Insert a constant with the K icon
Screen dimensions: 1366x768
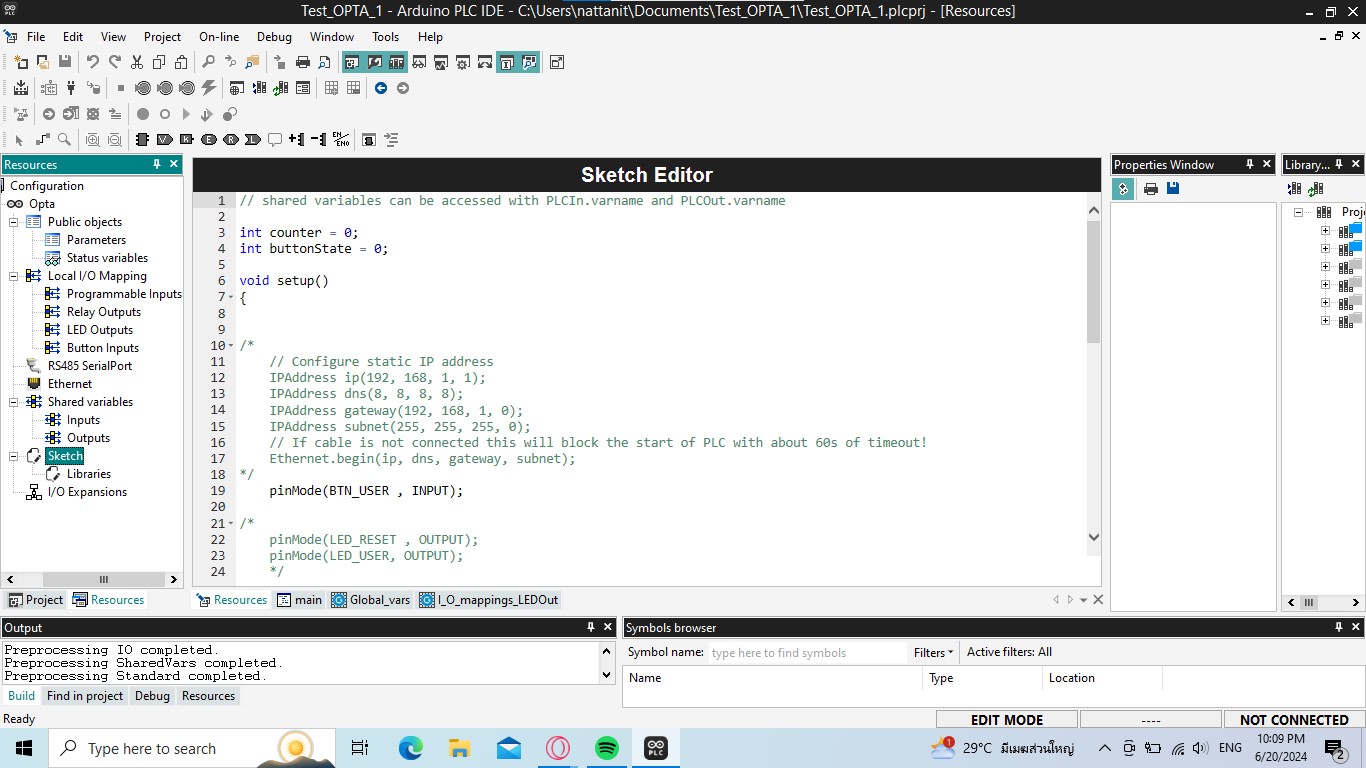click(186, 140)
